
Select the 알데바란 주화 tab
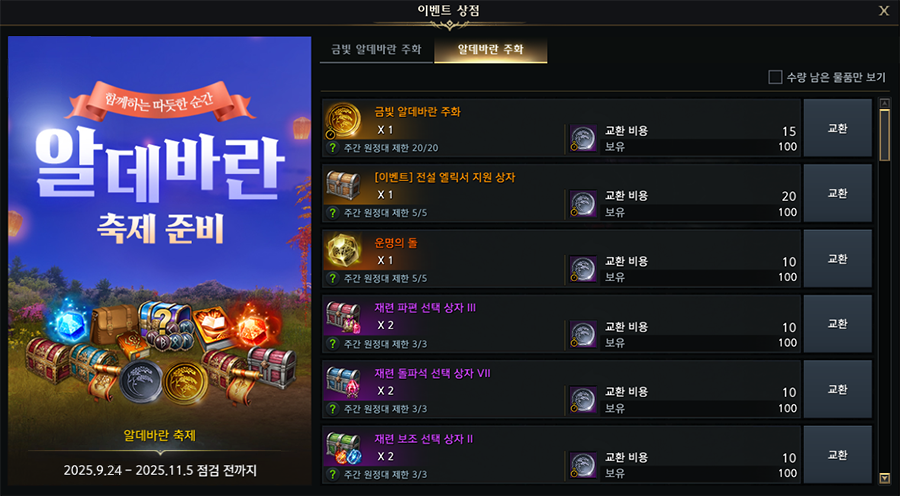(x=491, y=50)
